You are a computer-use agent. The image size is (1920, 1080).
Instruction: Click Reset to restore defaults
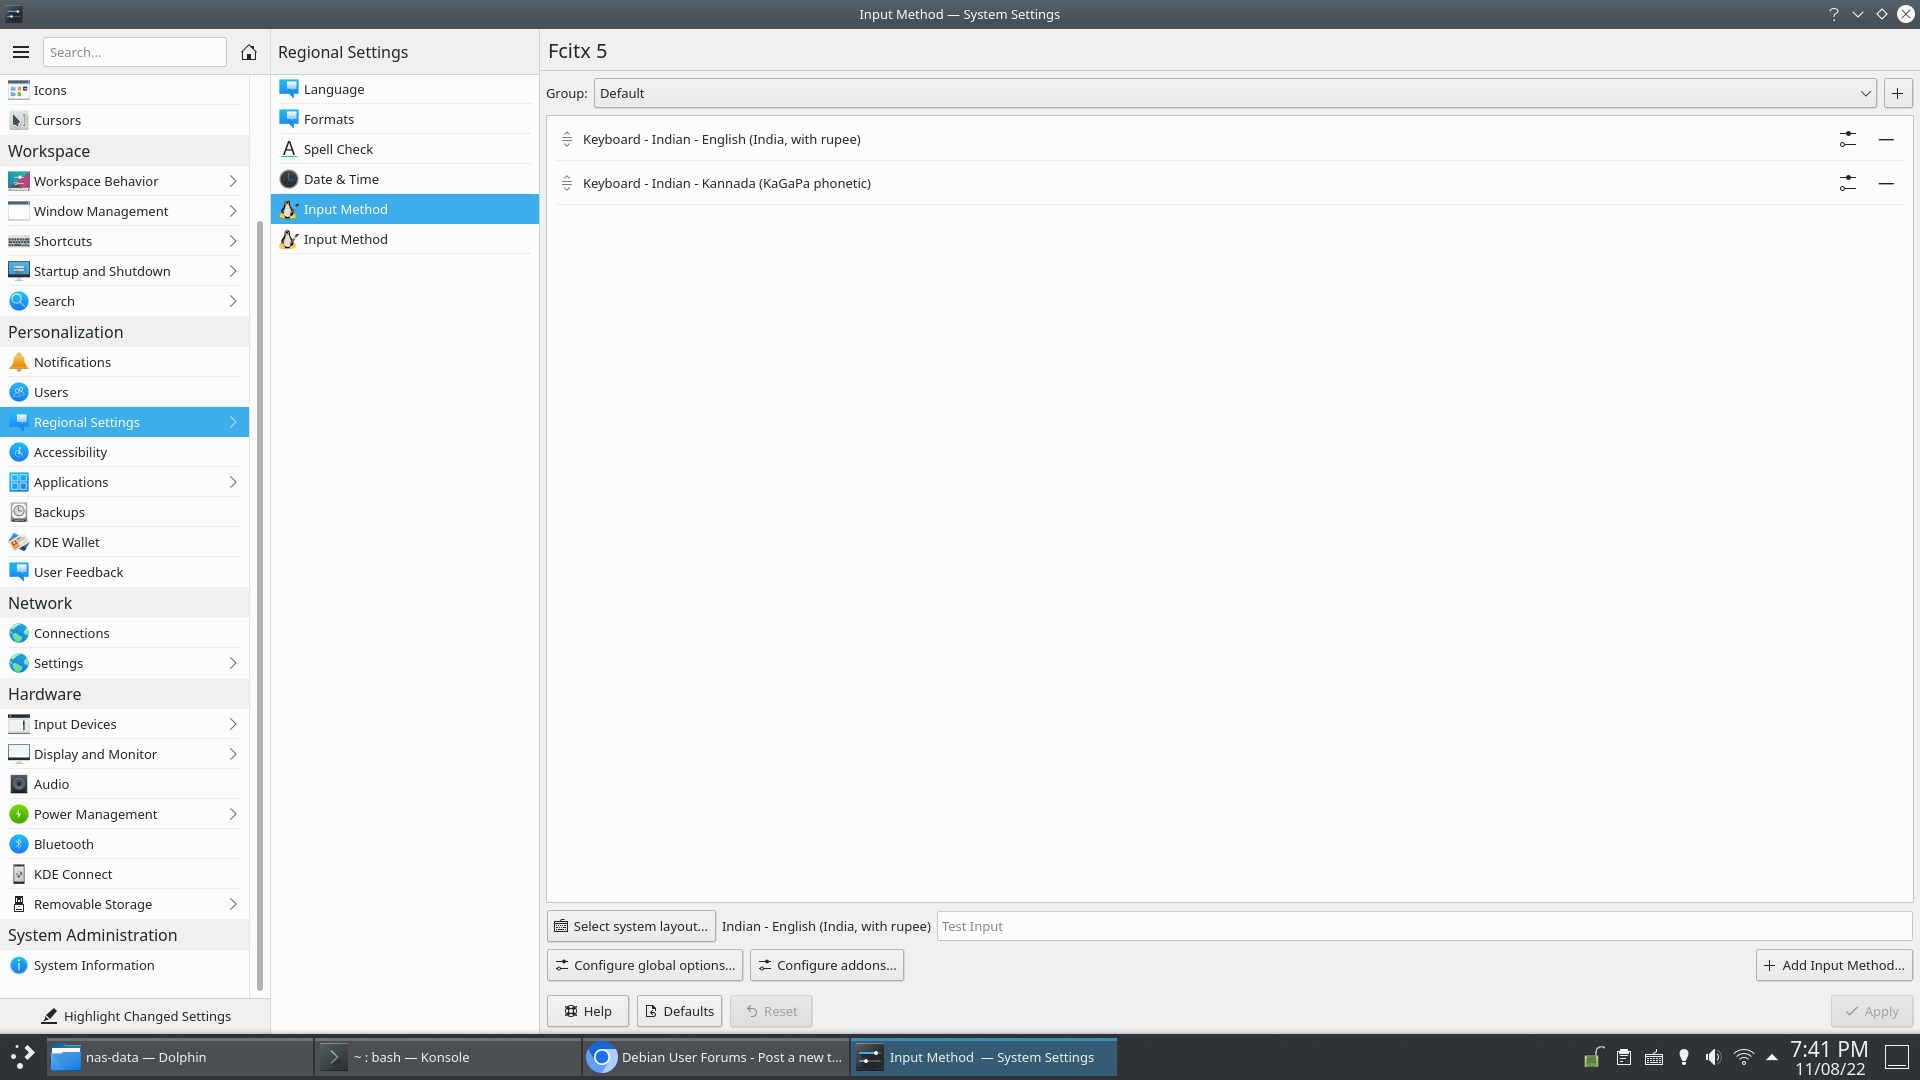[x=770, y=1010]
